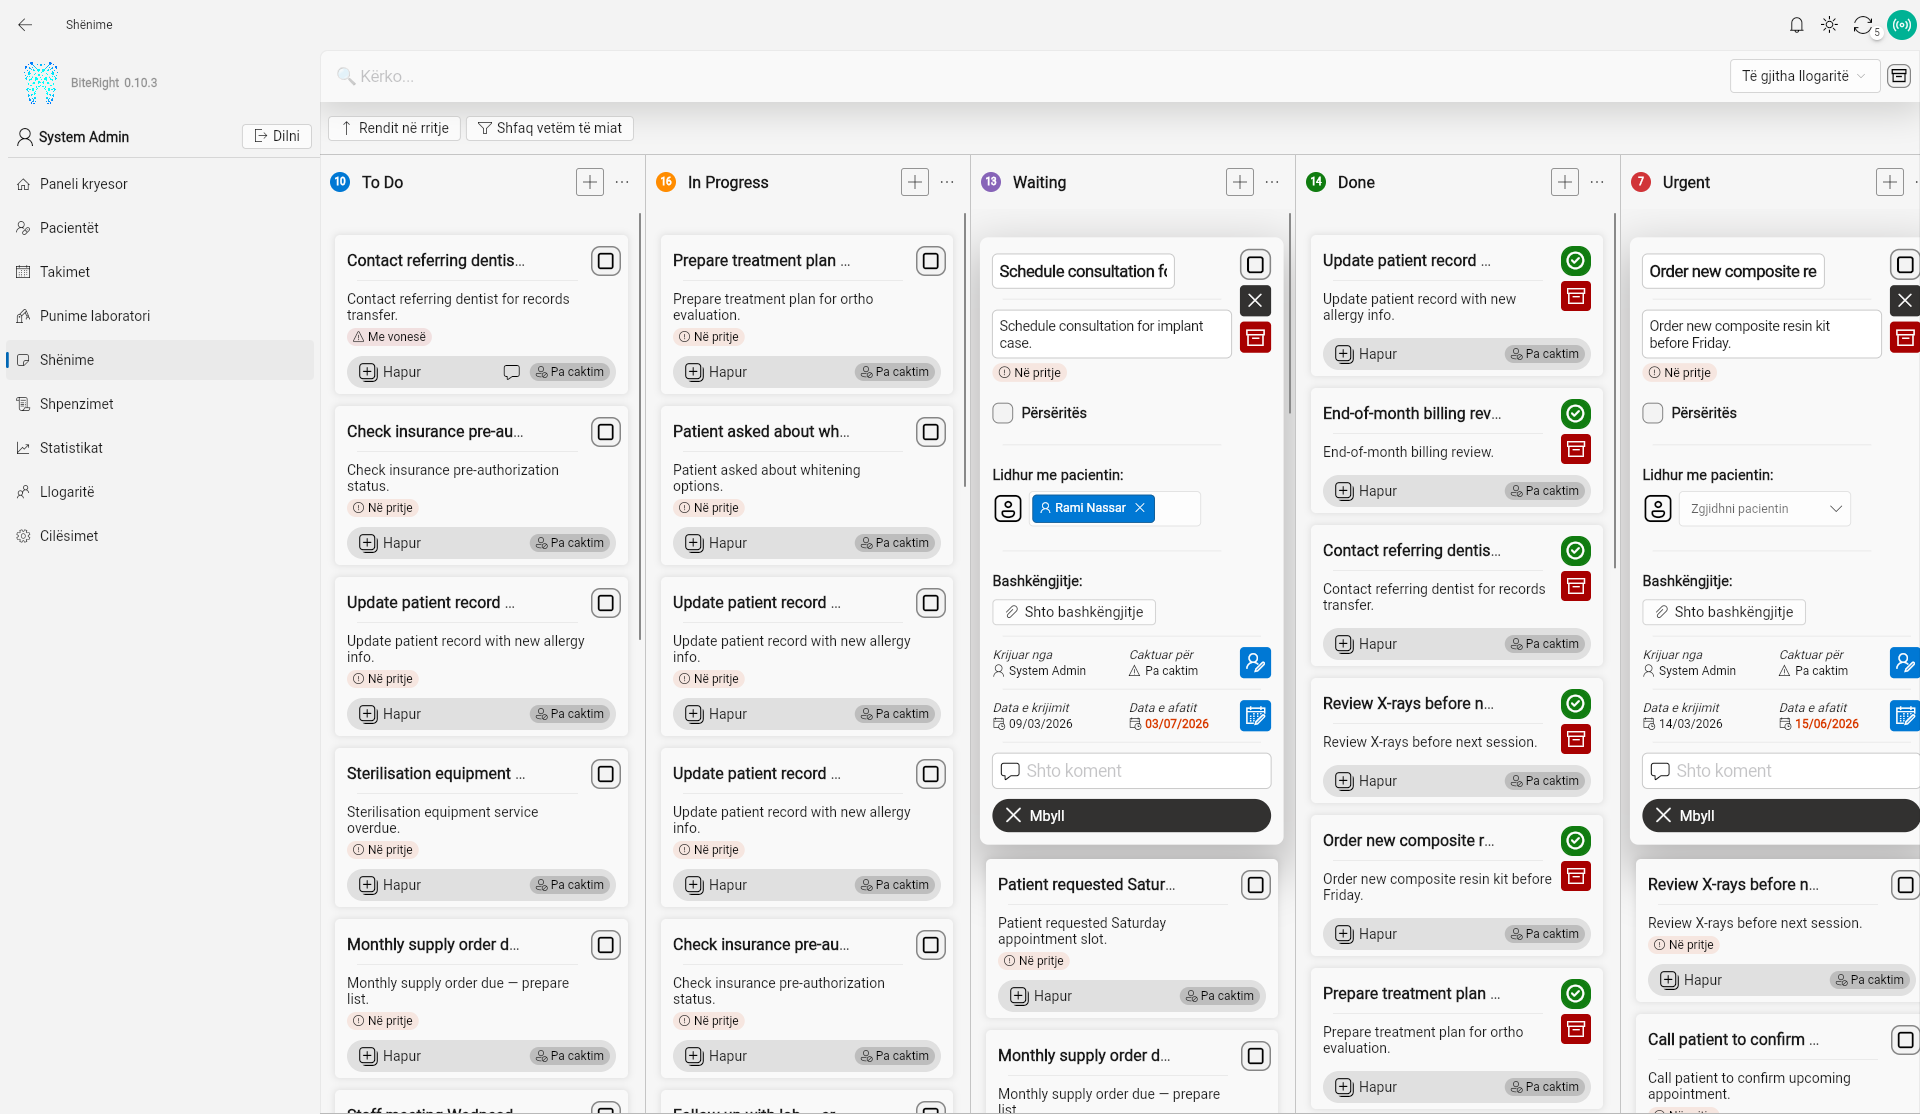Screen dimensions: 1920x1114
Task: Open due date calendar for Schedule consultation
Action: point(1255,715)
